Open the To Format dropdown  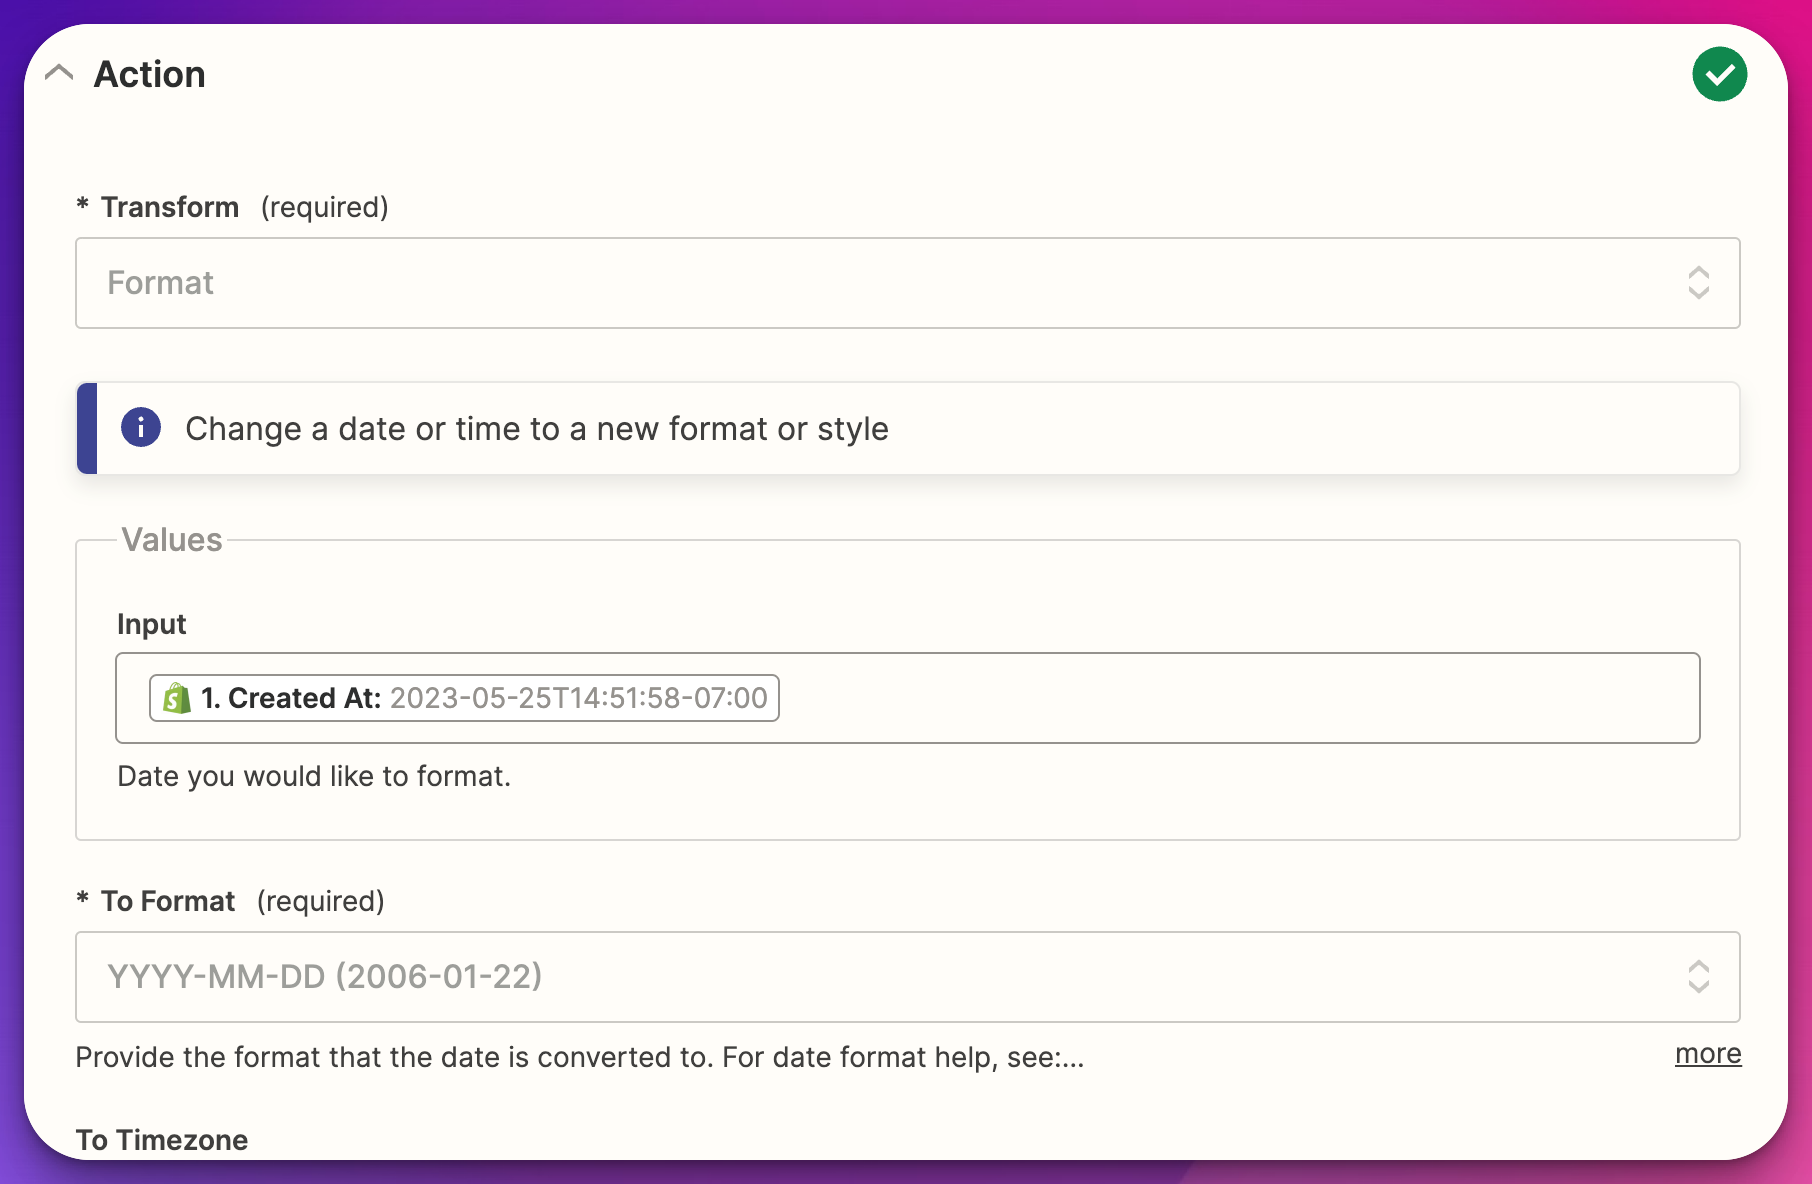pos(907,977)
